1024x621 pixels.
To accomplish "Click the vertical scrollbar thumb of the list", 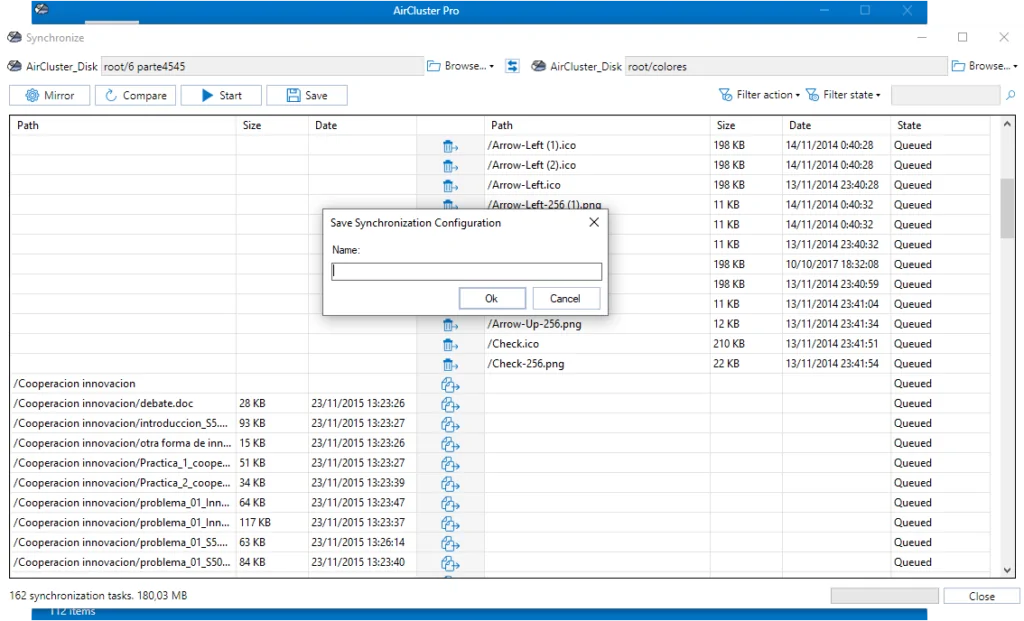I will point(1007,208).
